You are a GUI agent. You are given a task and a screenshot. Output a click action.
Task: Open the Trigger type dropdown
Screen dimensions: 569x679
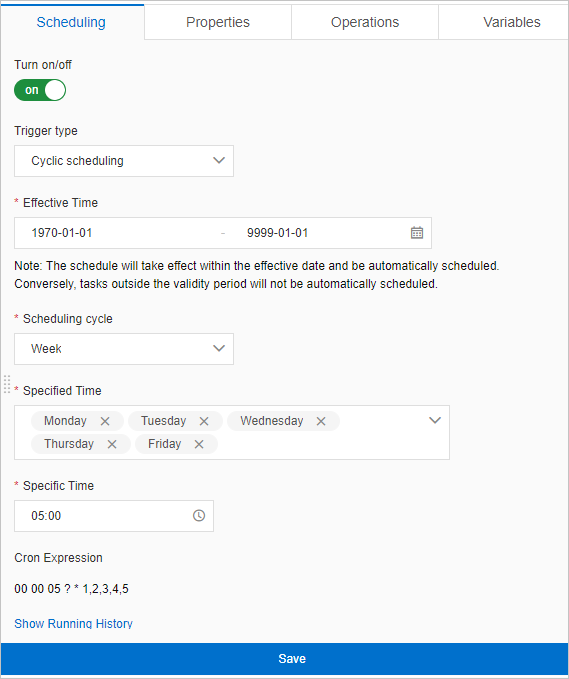tap(124, 161)
